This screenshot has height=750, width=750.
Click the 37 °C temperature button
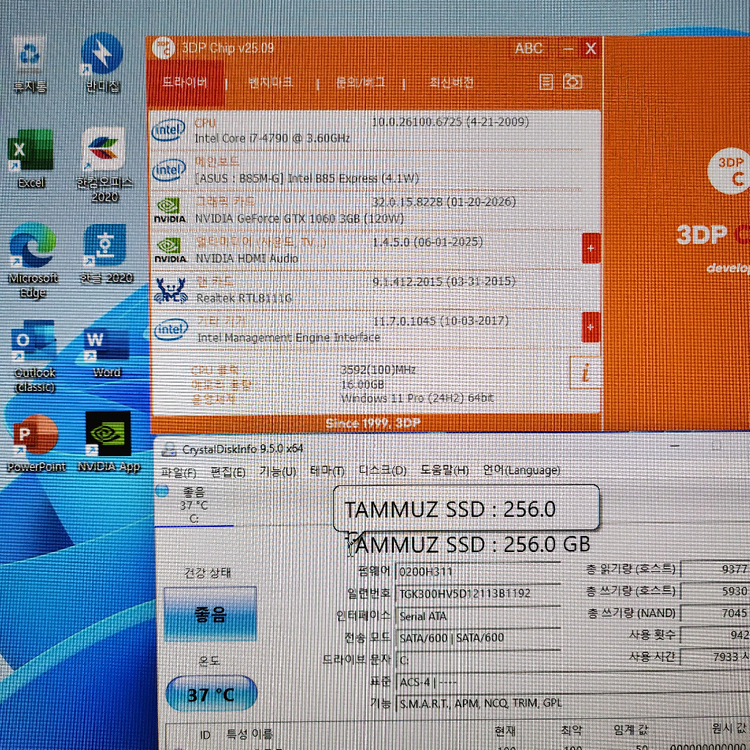pos(211,694)
